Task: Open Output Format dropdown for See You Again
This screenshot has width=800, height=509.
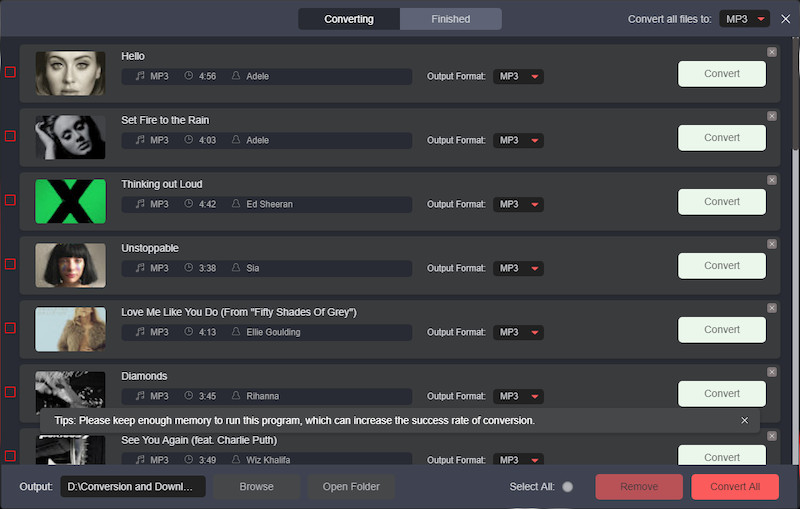Action: pos(518,459)
